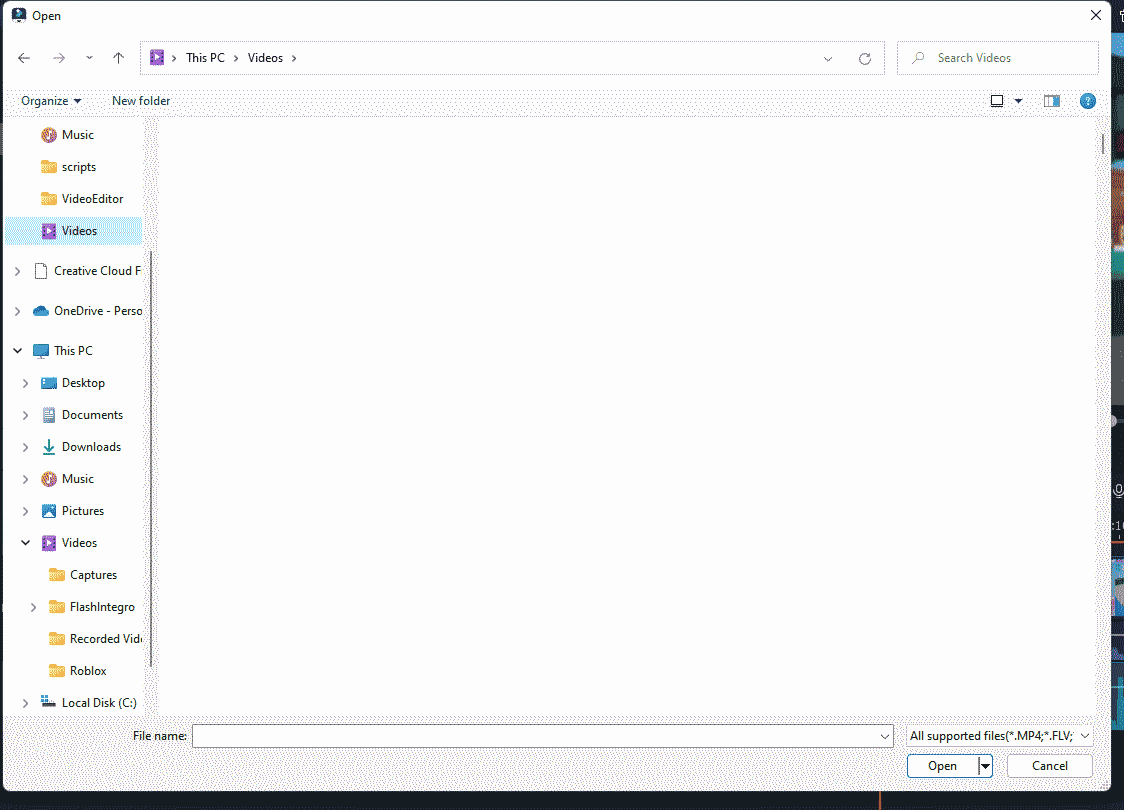Expand the Desktop tree node
1124x810 pixels.
click(26, 383)
